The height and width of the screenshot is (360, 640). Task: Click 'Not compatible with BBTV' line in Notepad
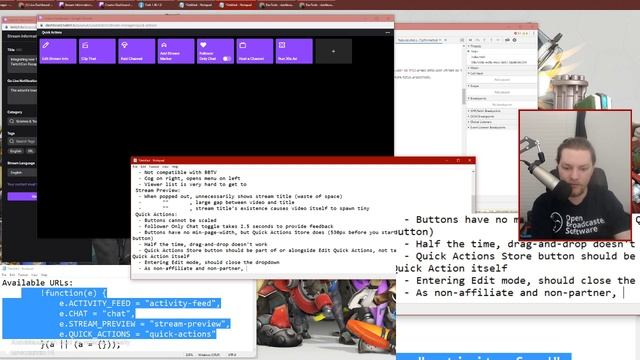click(178, 172)
